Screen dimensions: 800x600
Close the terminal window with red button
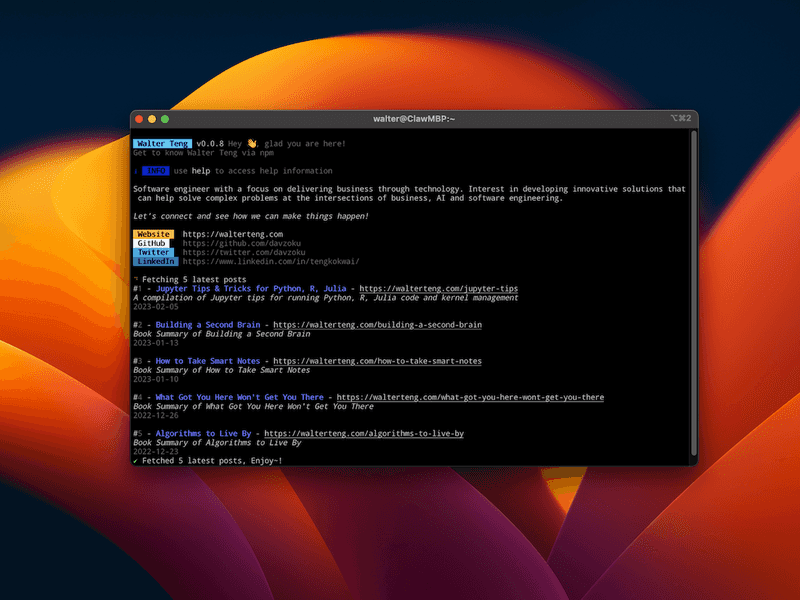tap(139, 119)
